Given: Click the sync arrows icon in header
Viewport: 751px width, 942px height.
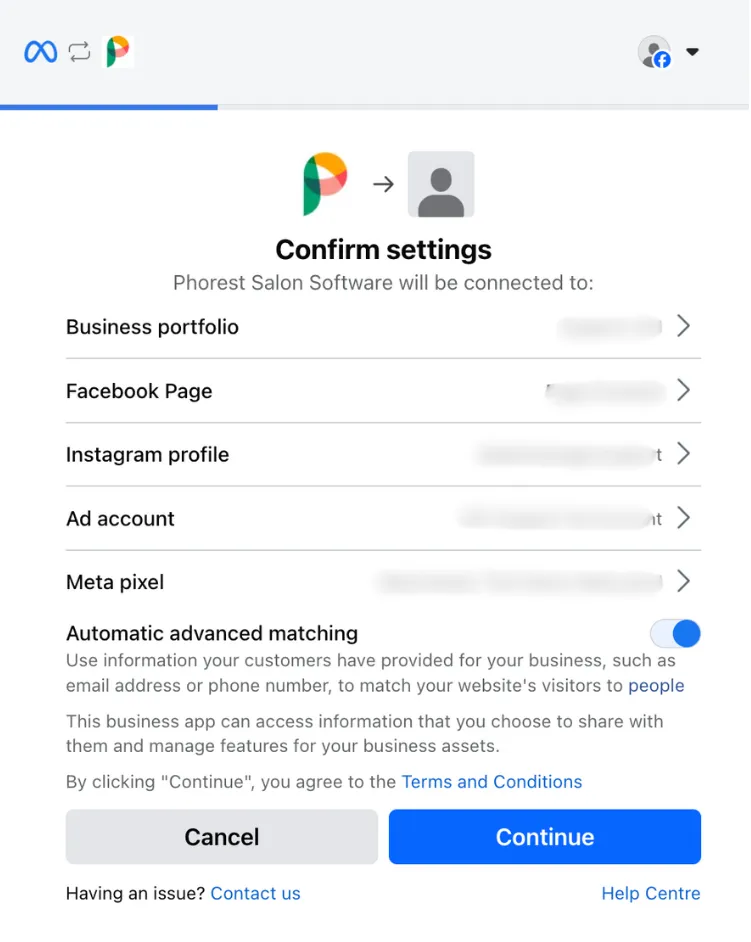Looking at the screenshot, I should 79,52.
